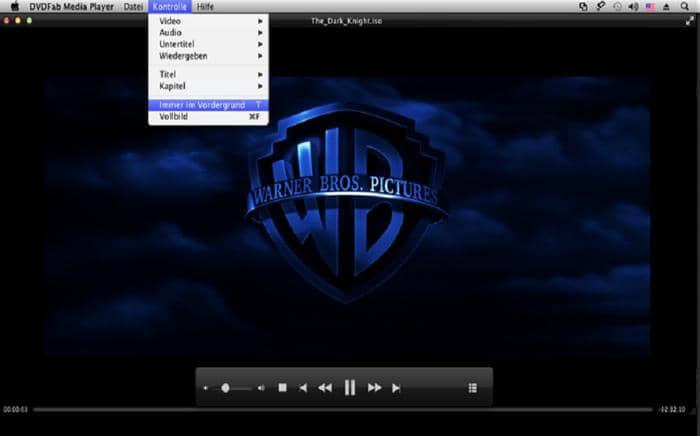Screen dimensions: 700x436
Task: Close the Kontrolle menu
Action: tap(170, 7)
